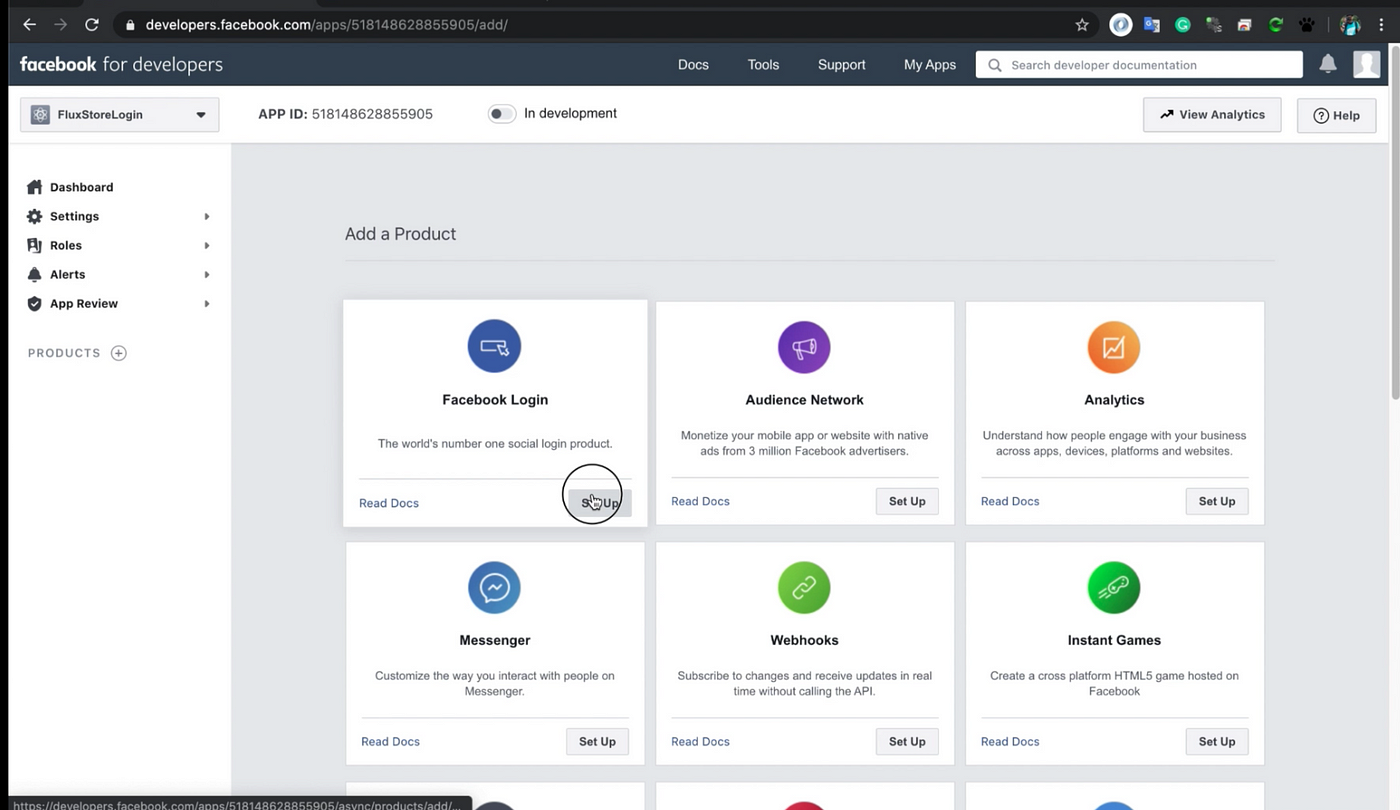The height and width of the screenshot is (810, 1400).
Task: Click the Audience Network megaphone icon
Action: point(804,347)
